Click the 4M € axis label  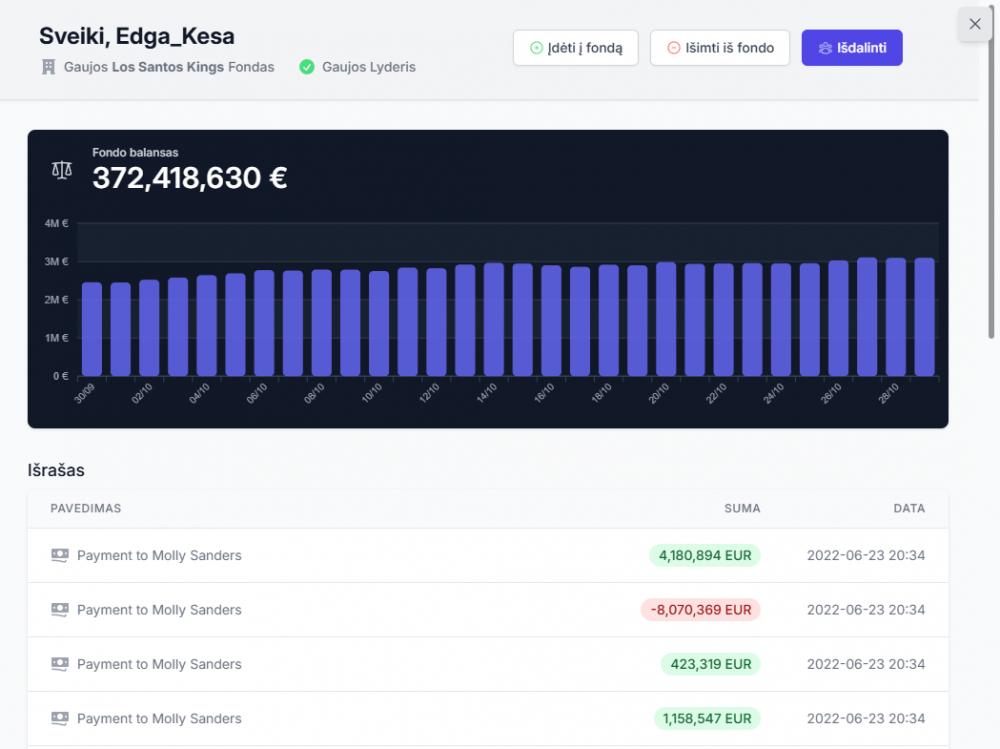click(x=56, y=223)
